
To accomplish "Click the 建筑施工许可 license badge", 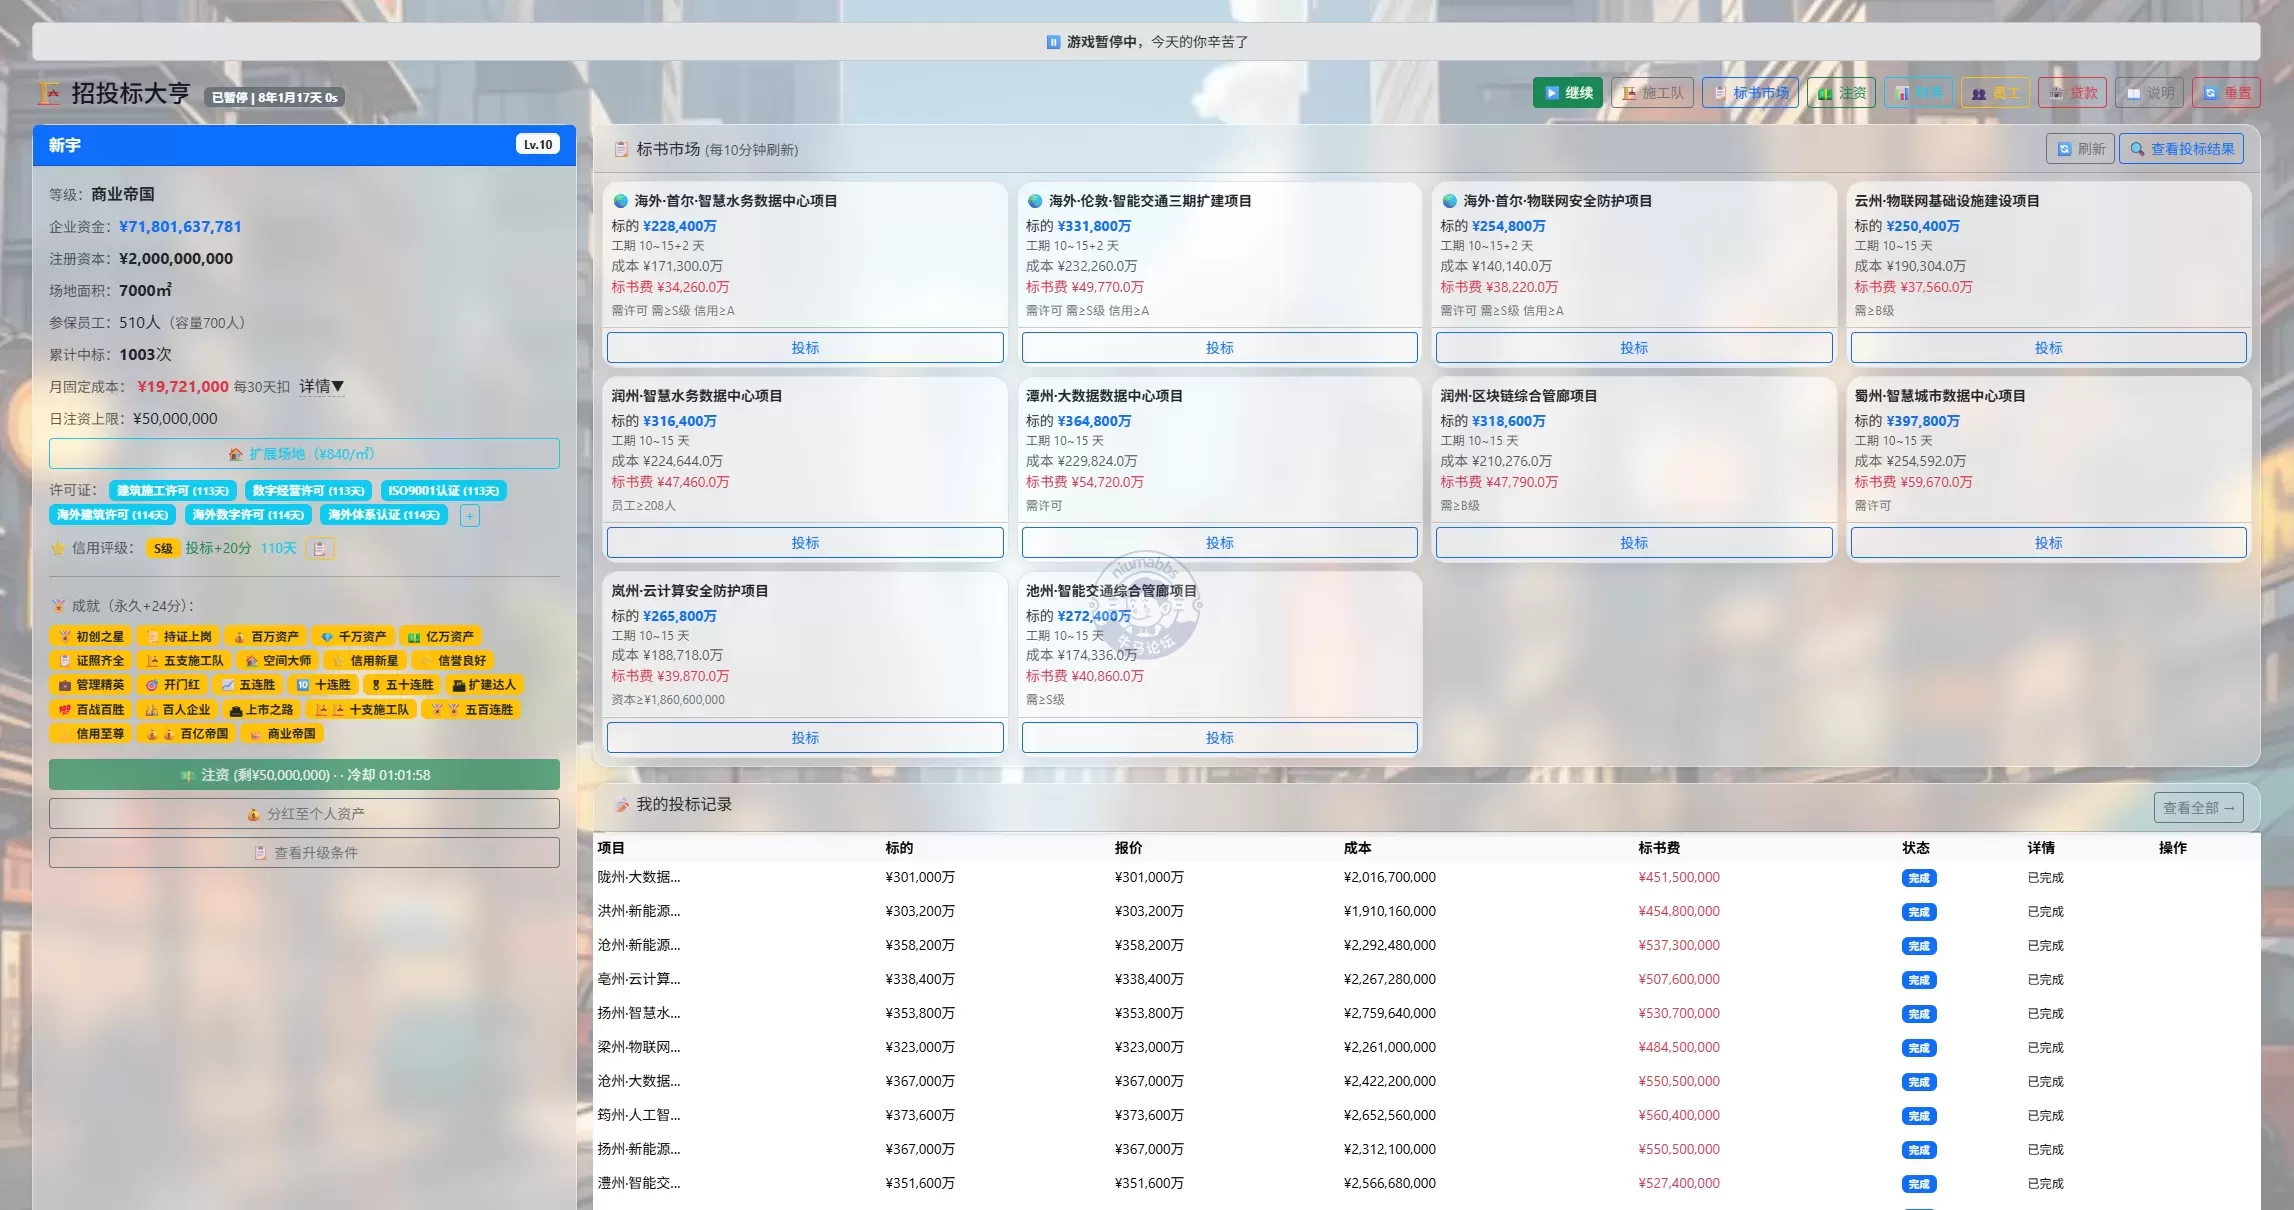I will pyautogui.click(x=173, y=491).
